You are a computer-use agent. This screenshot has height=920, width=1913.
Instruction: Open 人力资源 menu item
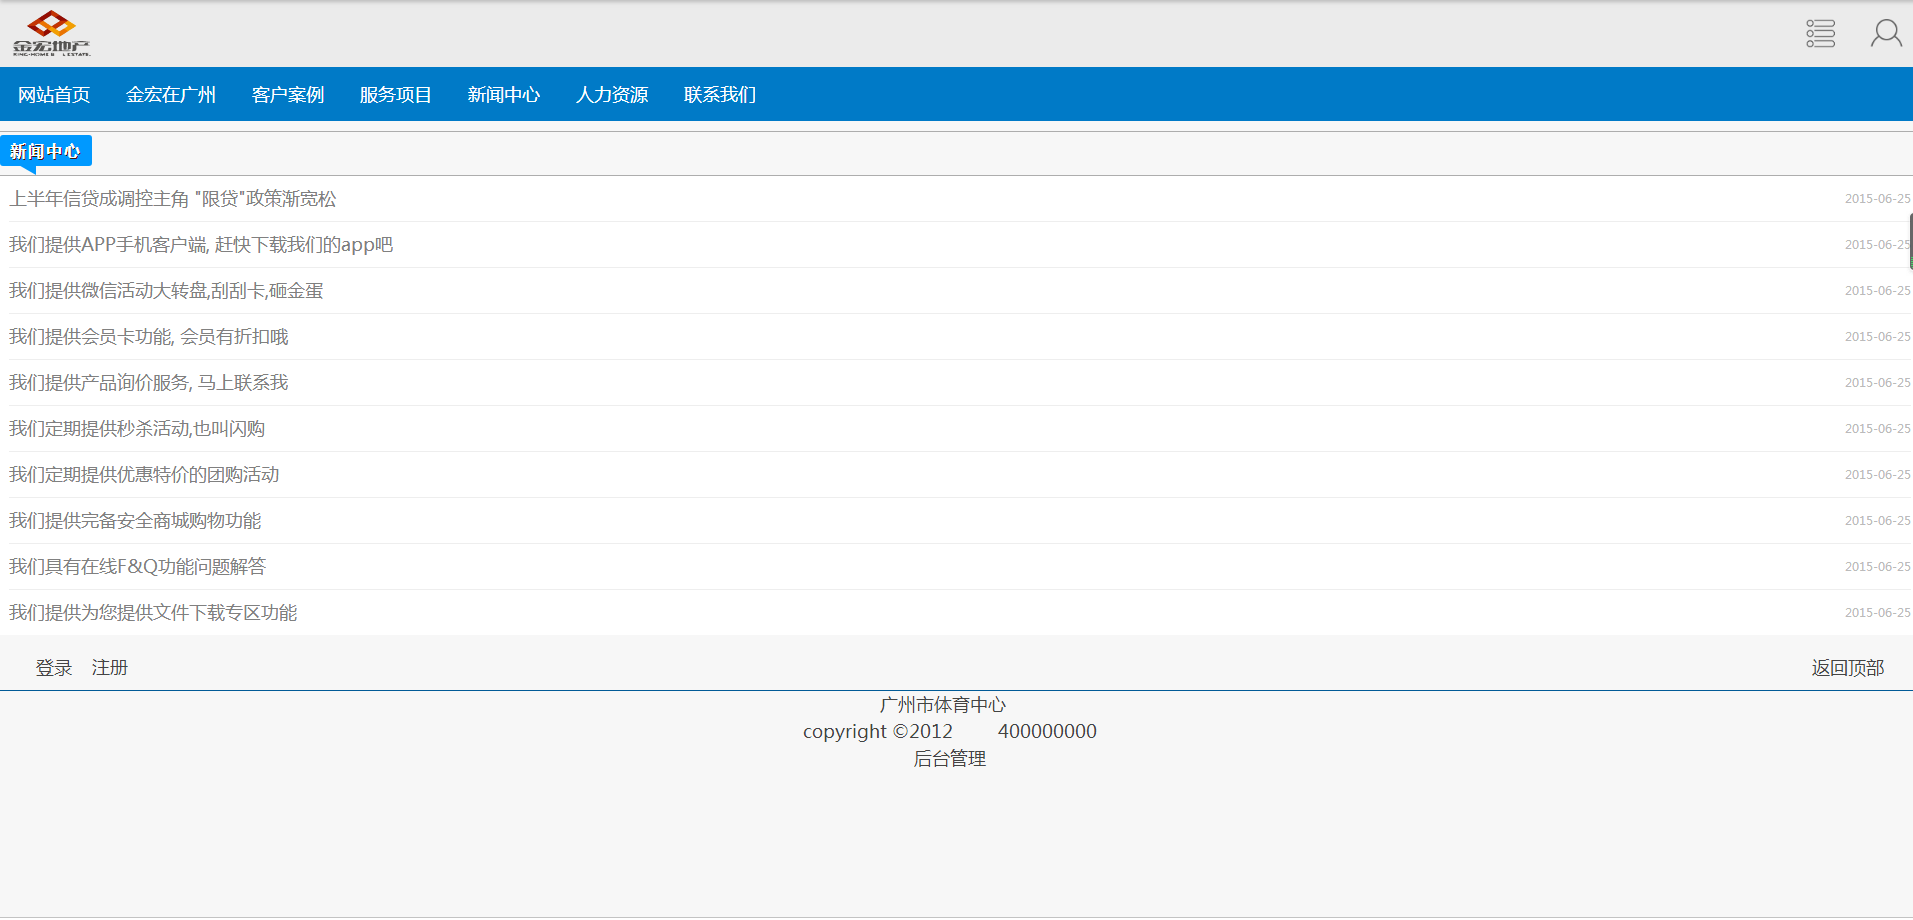click(612, 95)
